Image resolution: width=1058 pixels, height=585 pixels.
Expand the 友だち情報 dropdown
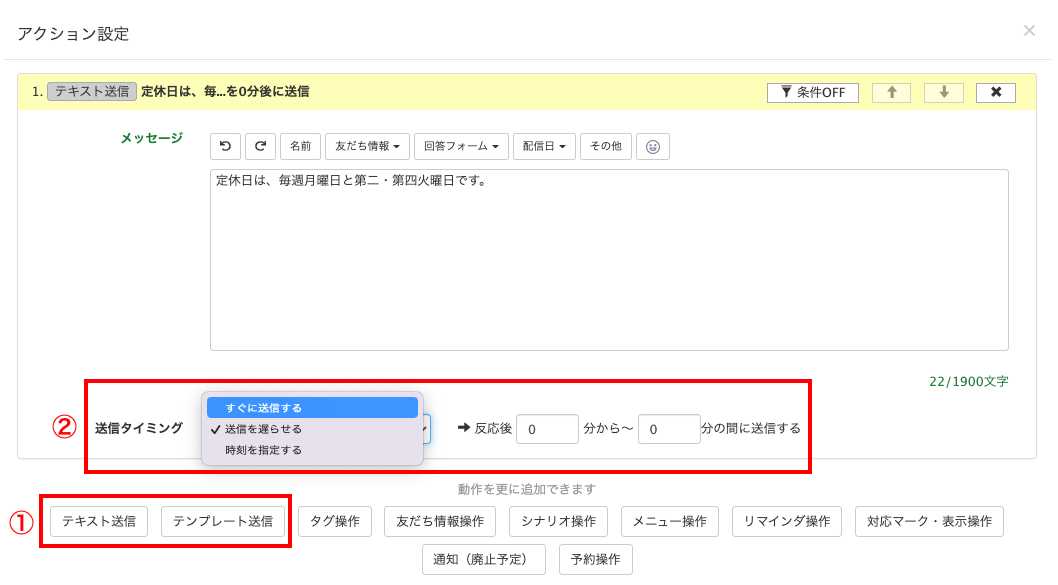[367, 146]
